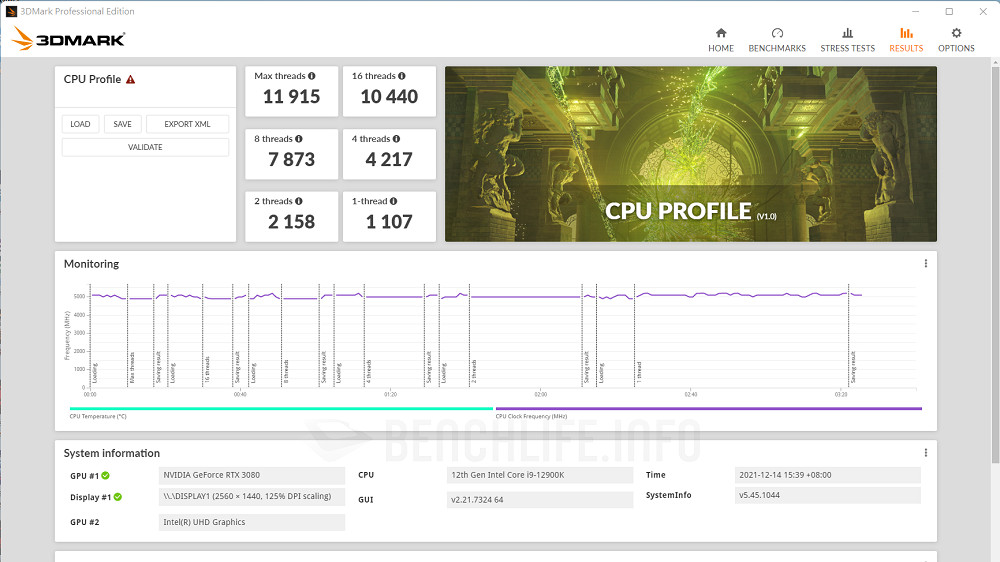Open the OPTIONS tab
1000x562 pixels.
click(956, 40)
